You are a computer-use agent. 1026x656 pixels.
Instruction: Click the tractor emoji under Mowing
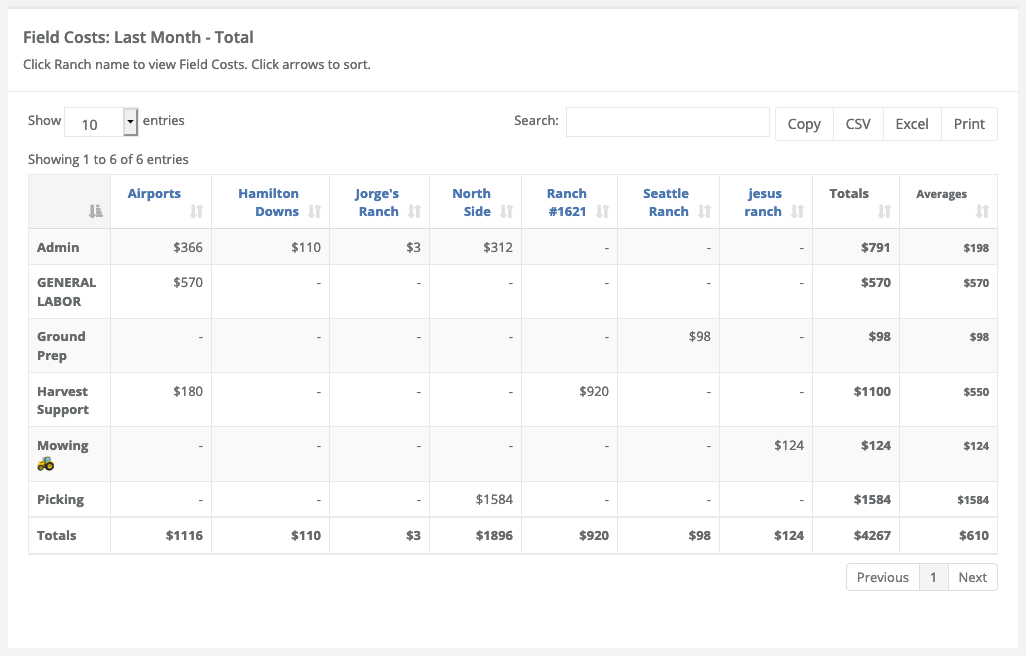click(46, 464)
